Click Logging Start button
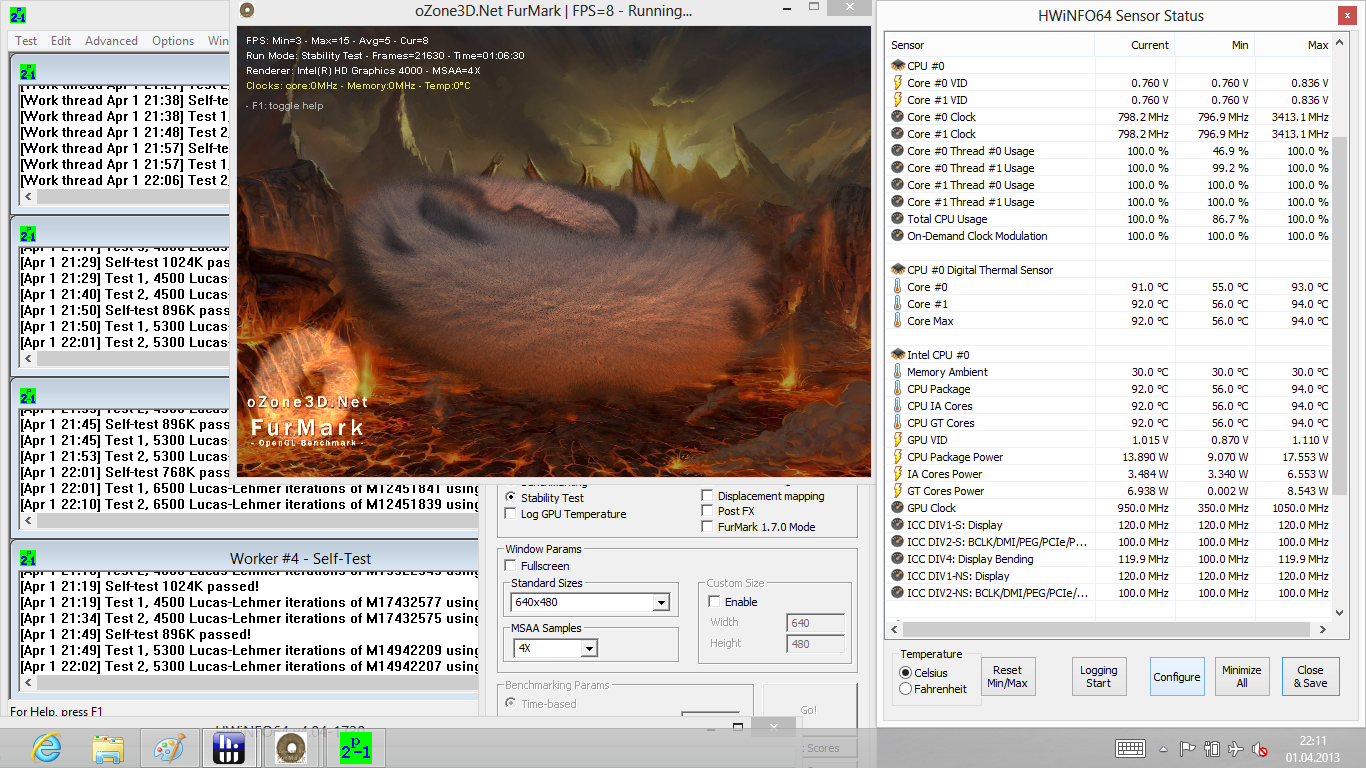The width and height of the screenshot is (1366, 768). pos(1098,677)
